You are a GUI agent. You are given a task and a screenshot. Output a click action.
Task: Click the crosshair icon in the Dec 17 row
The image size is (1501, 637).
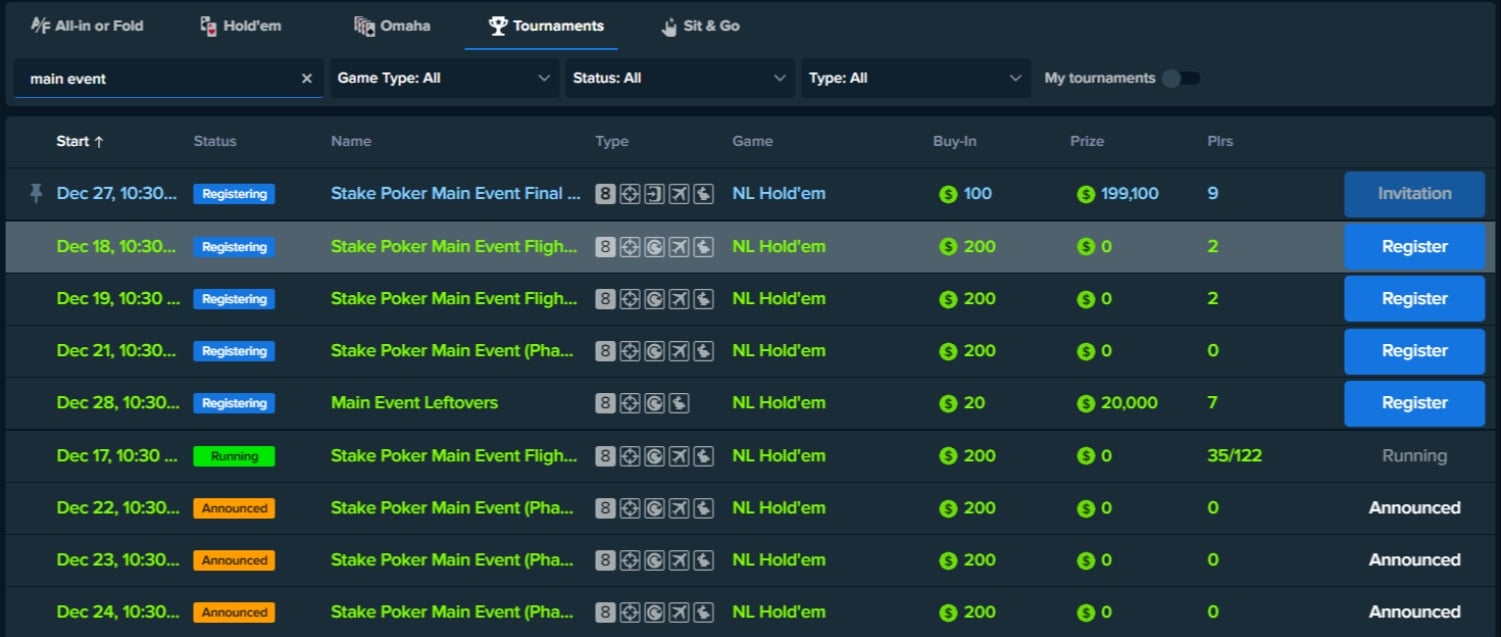[x=630, y=456]
